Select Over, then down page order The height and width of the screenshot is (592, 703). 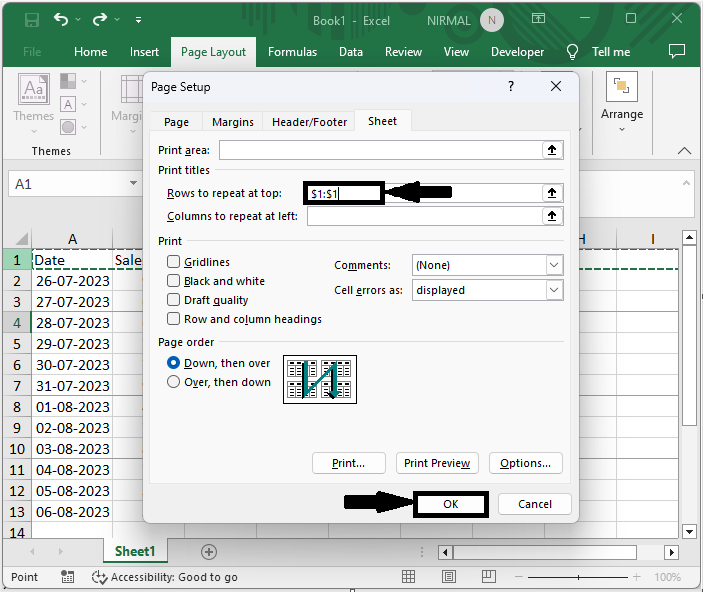pyautogui.click(x=174, y=382)
